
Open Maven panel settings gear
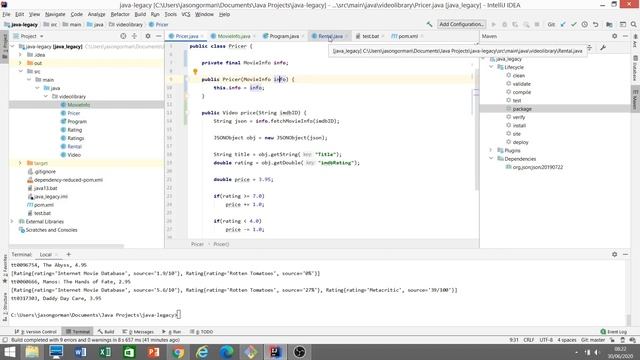614,36
